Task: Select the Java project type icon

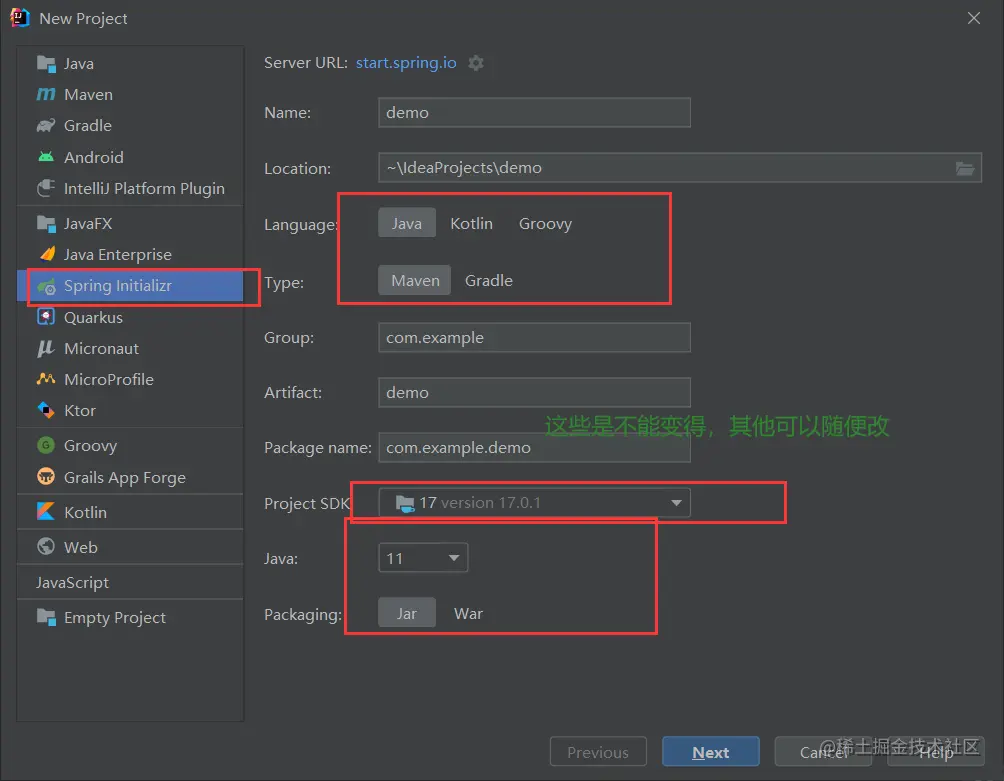Action: [46, 63]
